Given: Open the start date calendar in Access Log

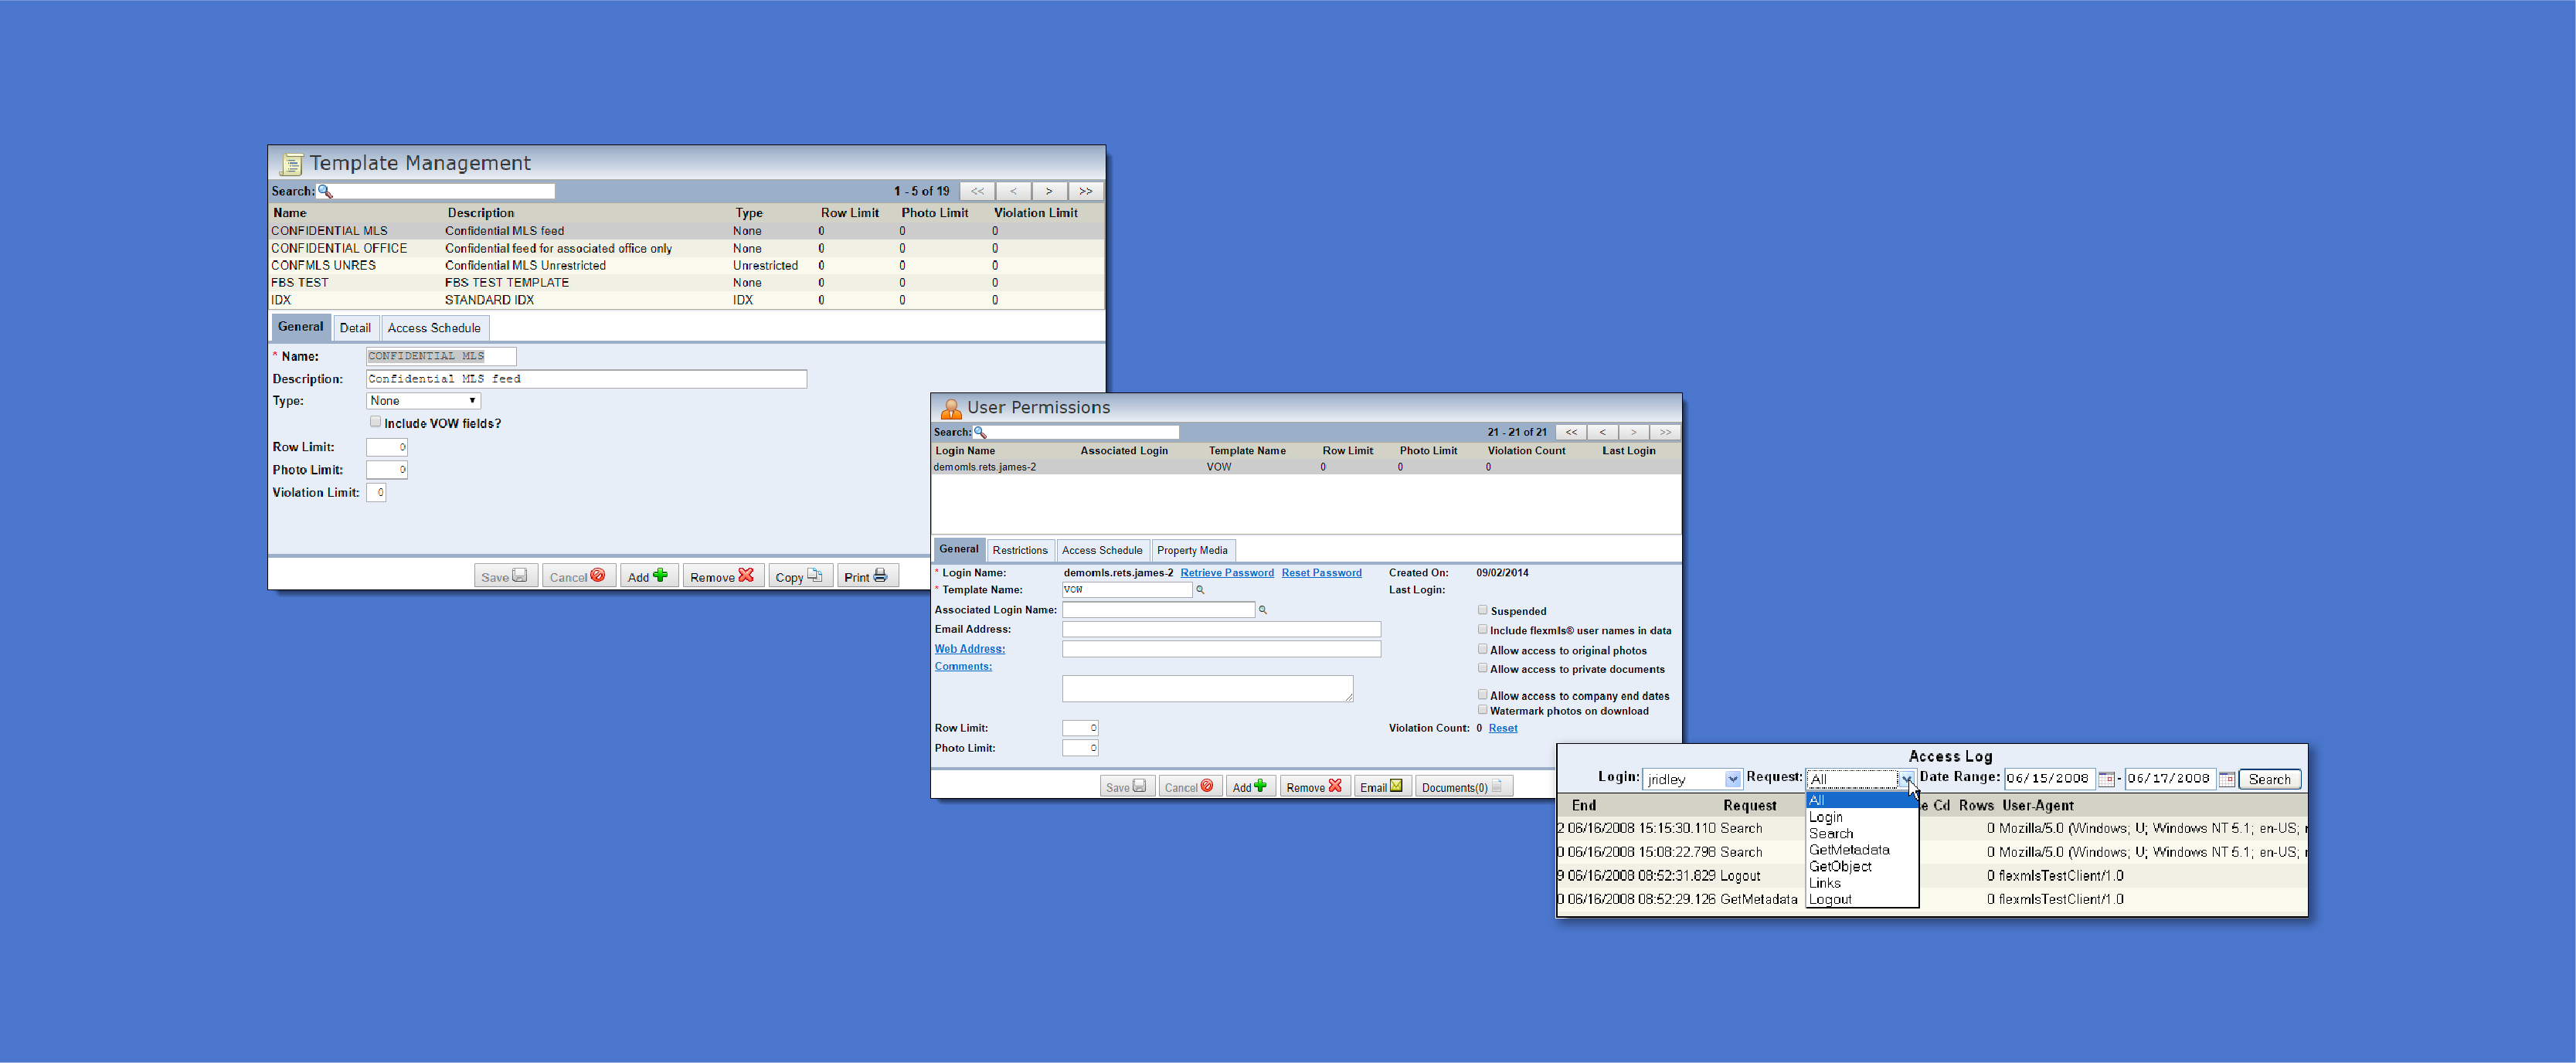Looking at the screenshot, I should pyautogui.click(x=2106, y=779).
